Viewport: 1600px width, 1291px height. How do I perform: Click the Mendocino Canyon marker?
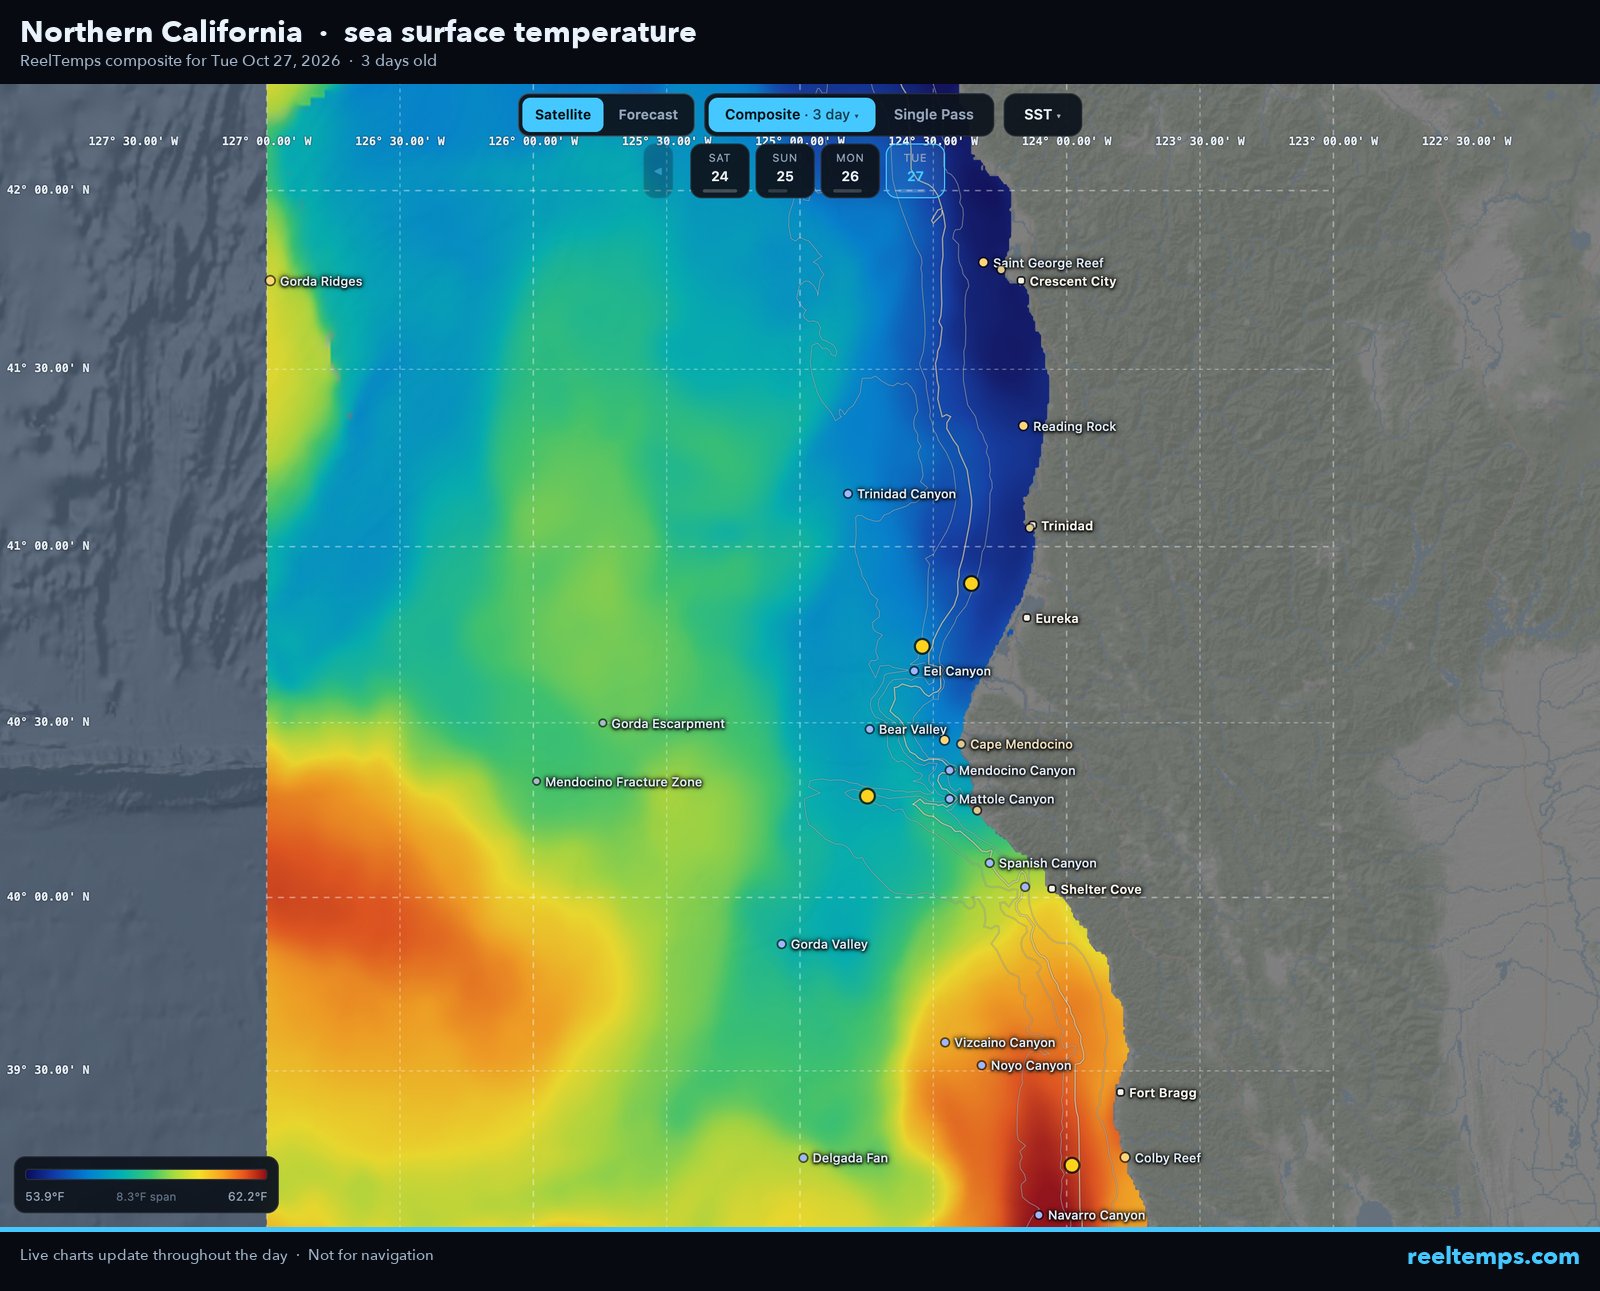point(950,770)
